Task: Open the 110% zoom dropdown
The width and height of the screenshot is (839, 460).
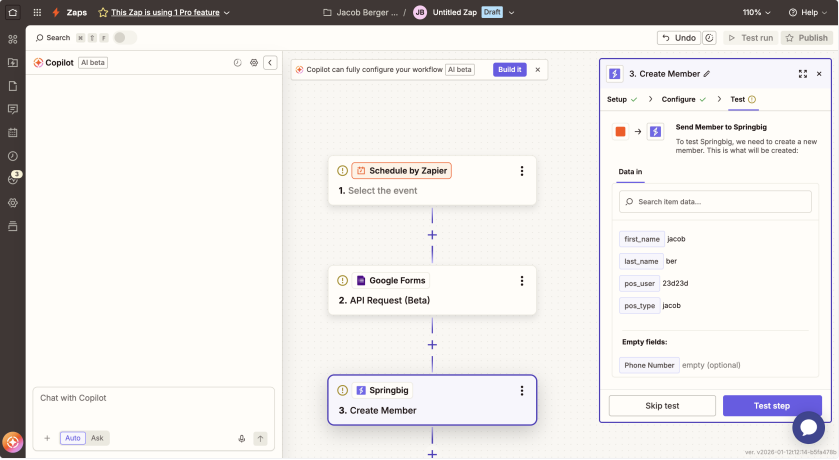Action: pos(756,12)
